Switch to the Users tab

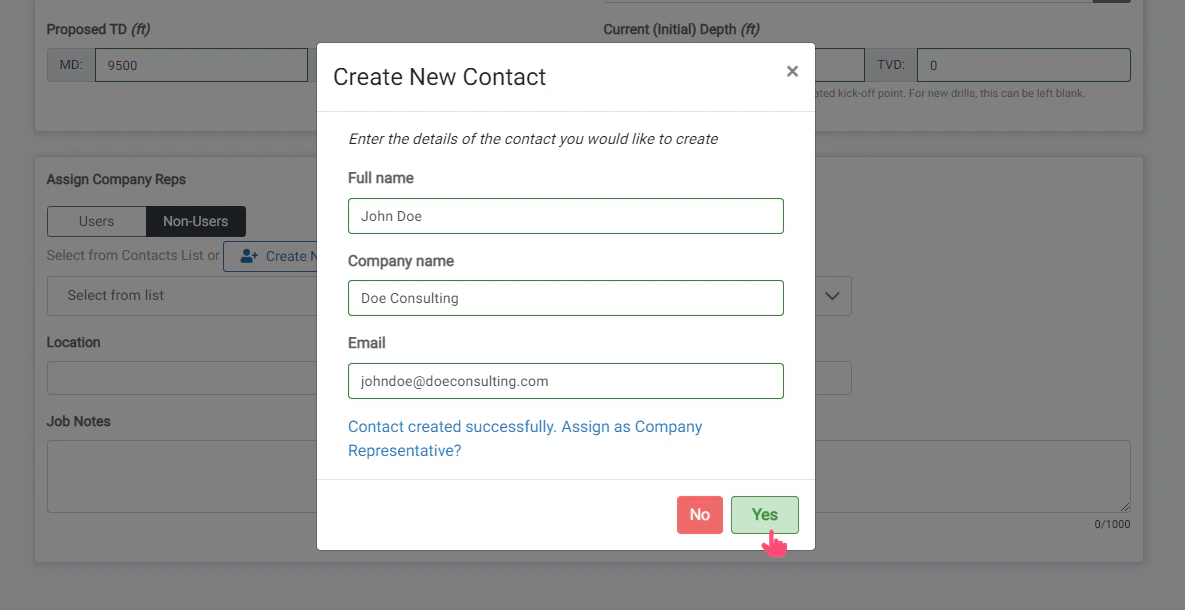coord(97,221)
